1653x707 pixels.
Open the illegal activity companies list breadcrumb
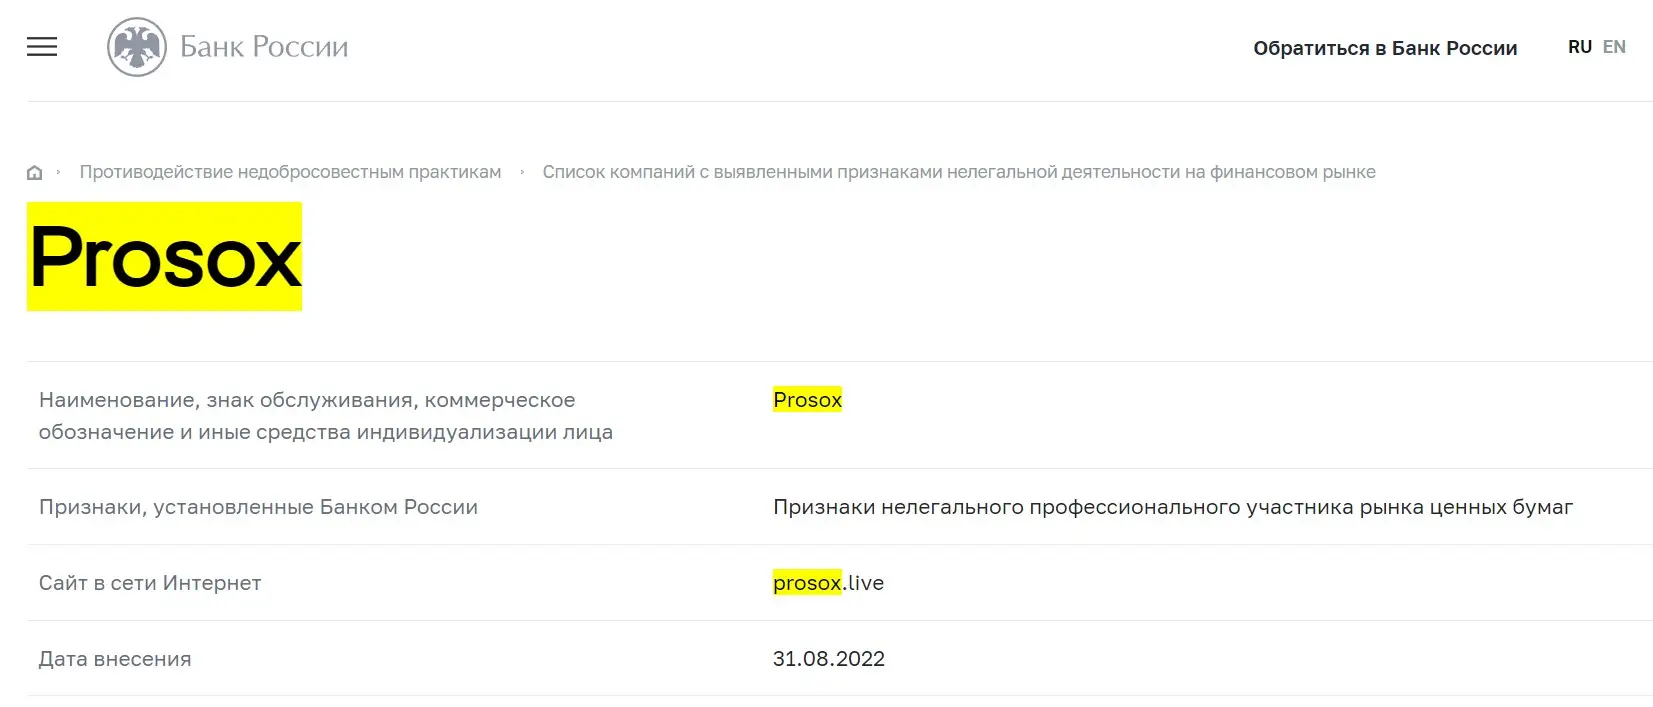[x=959, y=171]
